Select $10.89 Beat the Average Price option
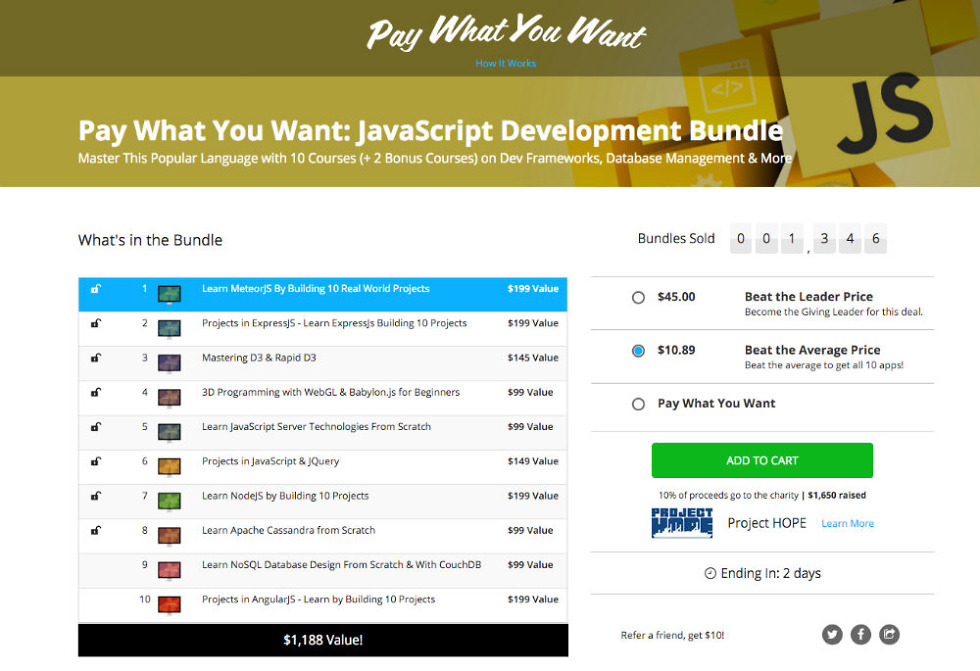Image resolution: width=980 pixels, height=671 pixels. point(638,351)
